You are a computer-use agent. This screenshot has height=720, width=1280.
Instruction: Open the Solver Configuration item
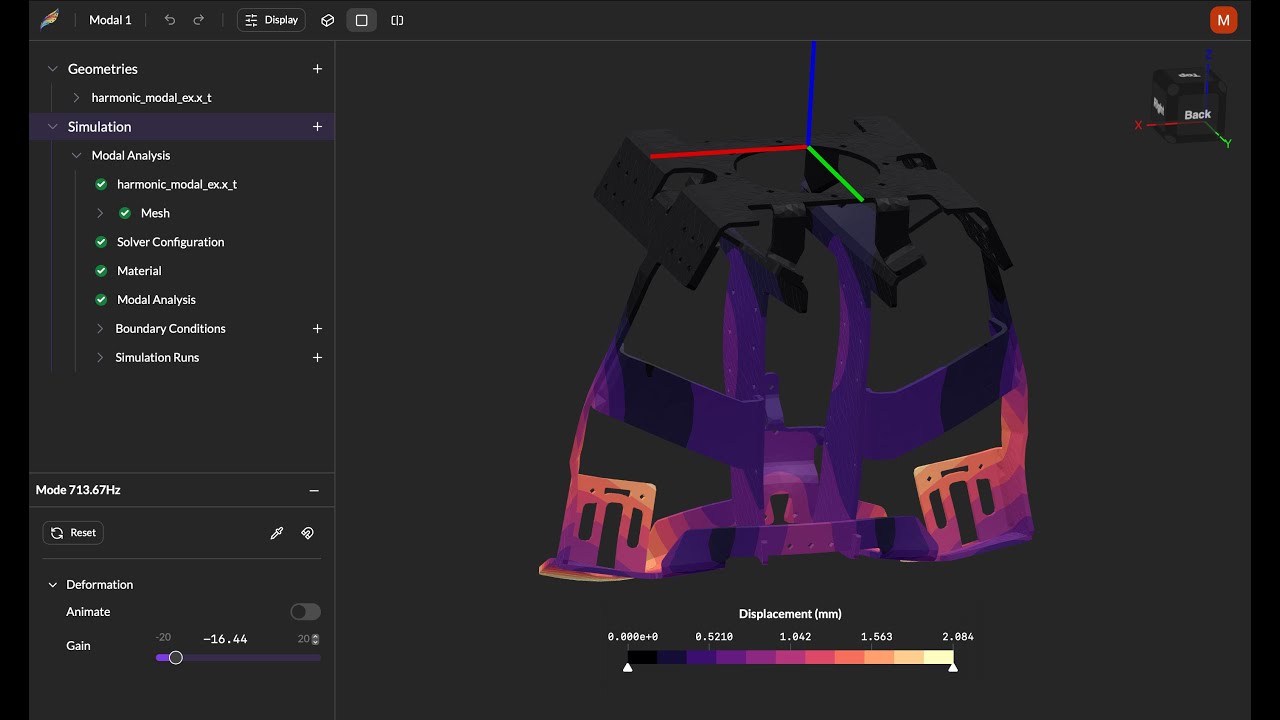click(x=171, y=242)
